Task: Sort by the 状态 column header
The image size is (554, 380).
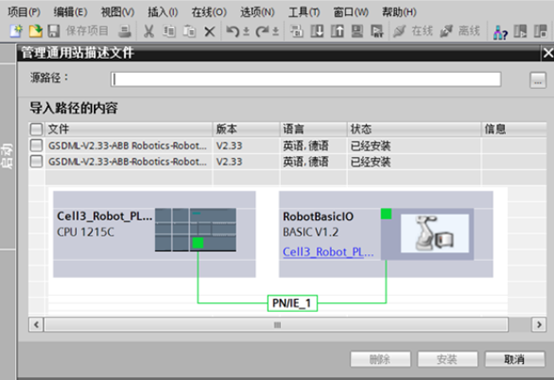Action: [414, 129]
